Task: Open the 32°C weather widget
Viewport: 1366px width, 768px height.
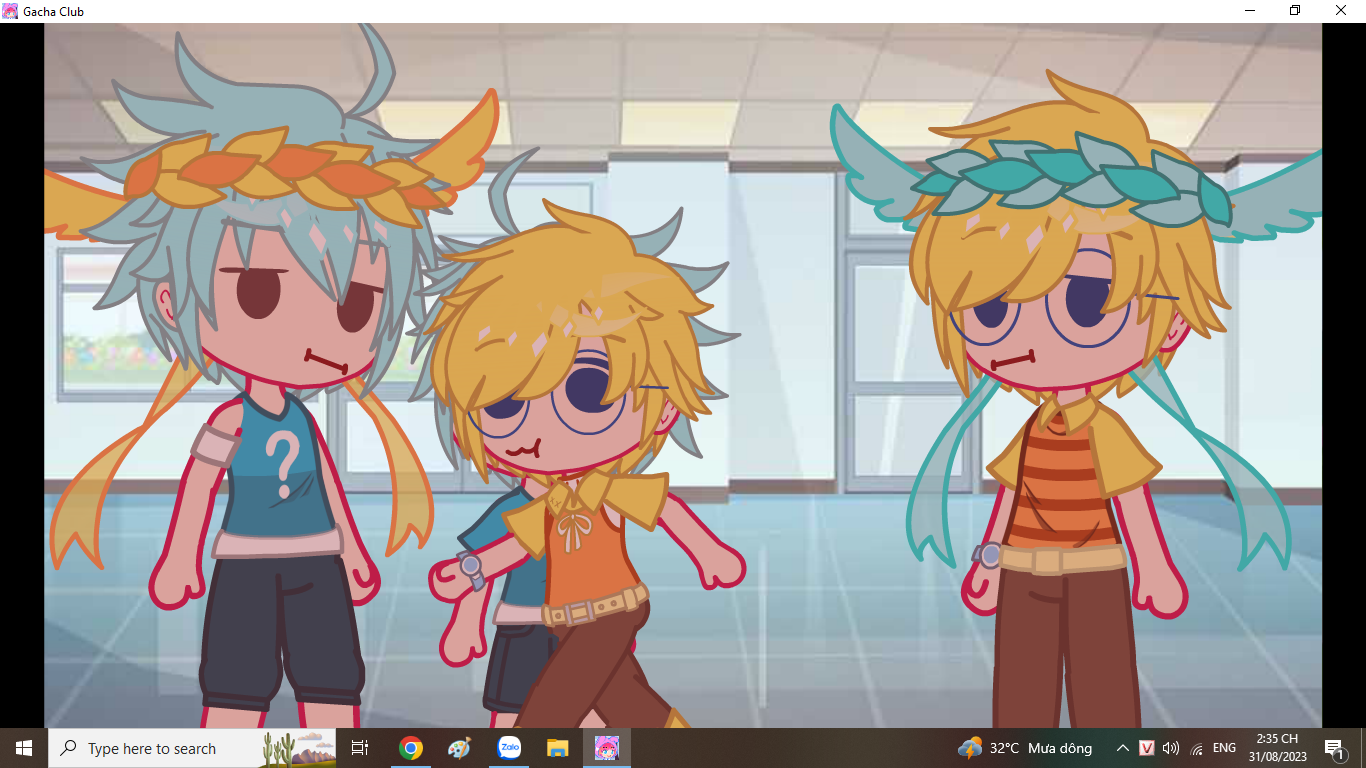Action: pyautogui.click(x=1024, y=748)
